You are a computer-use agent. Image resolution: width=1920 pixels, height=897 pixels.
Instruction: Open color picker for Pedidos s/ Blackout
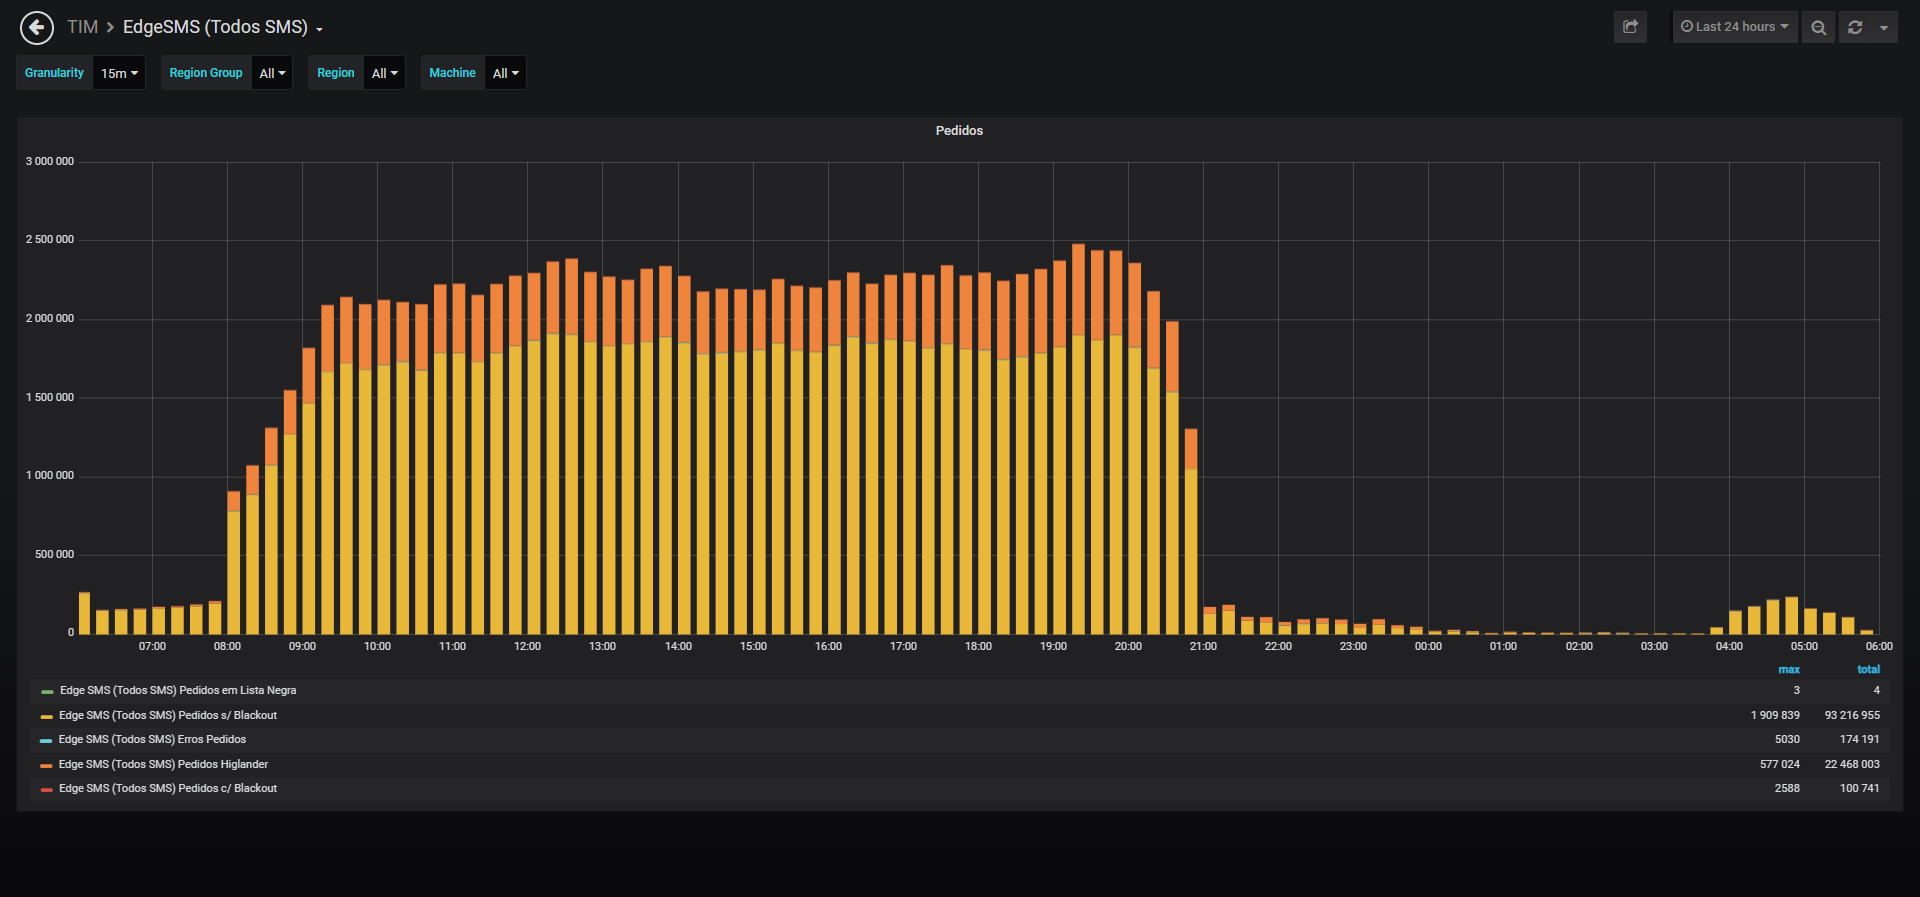click(x=47, y=716)
